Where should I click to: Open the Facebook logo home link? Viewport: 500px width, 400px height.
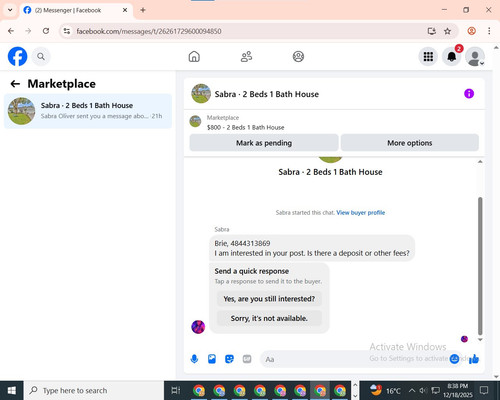pos(17,56)
